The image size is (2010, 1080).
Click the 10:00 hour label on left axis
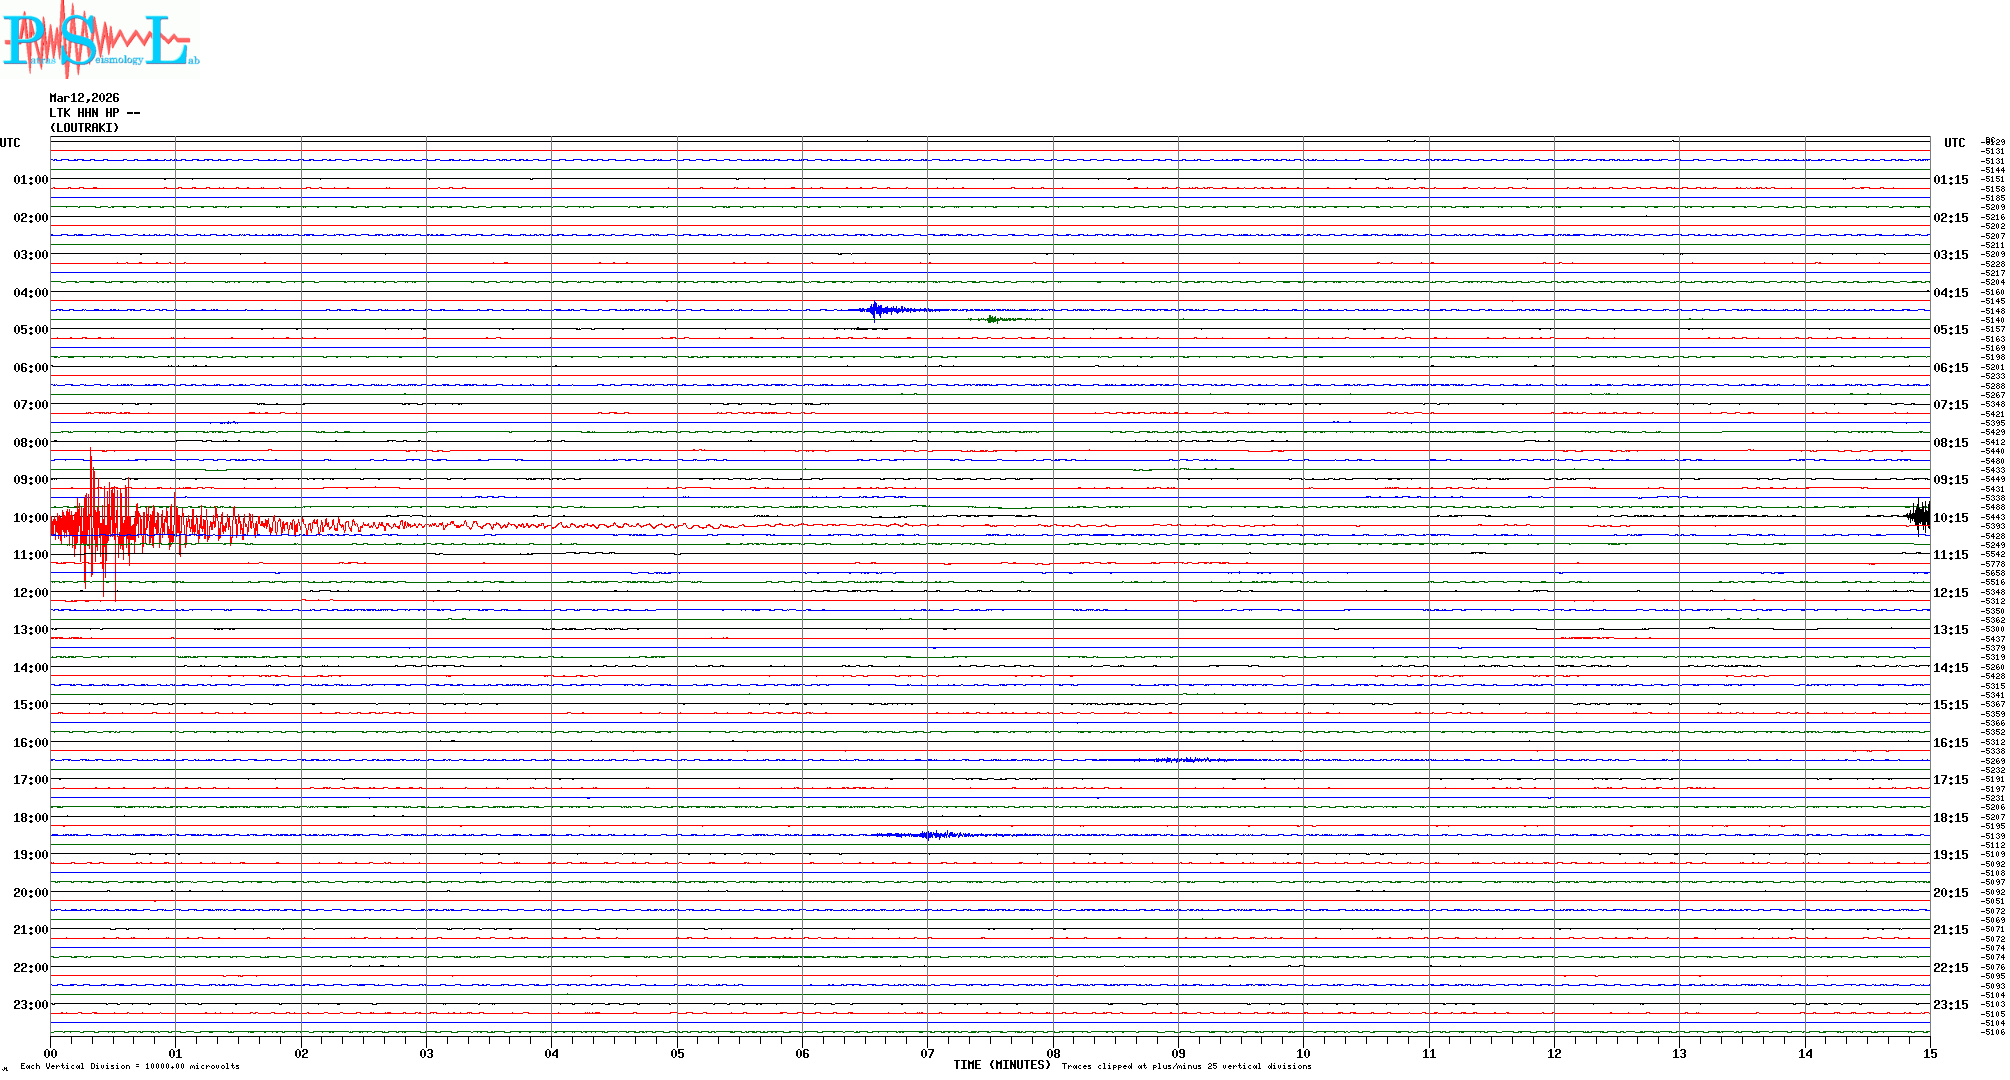coord(30,518)
